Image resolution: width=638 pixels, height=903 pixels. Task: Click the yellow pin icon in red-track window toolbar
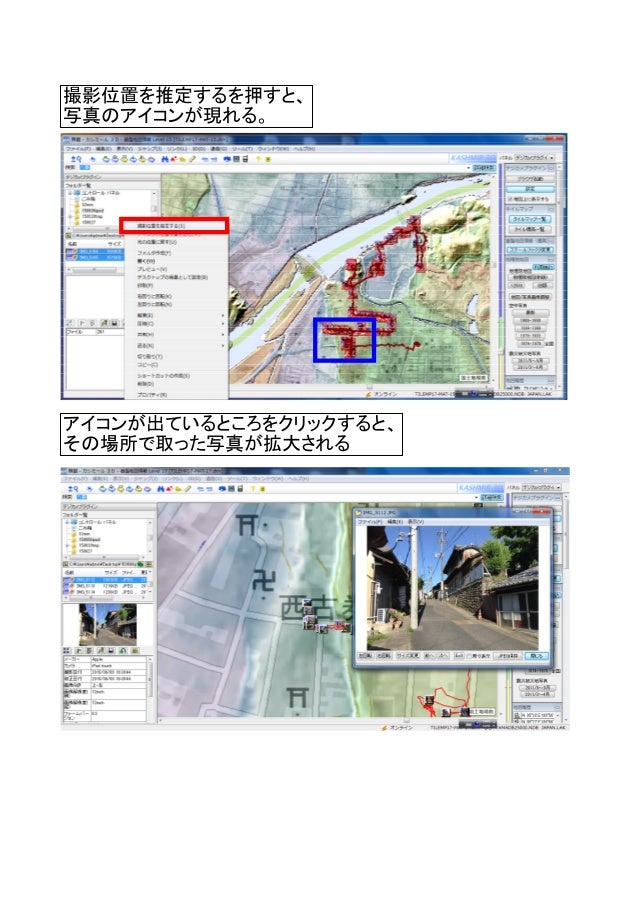pos(259,159)
